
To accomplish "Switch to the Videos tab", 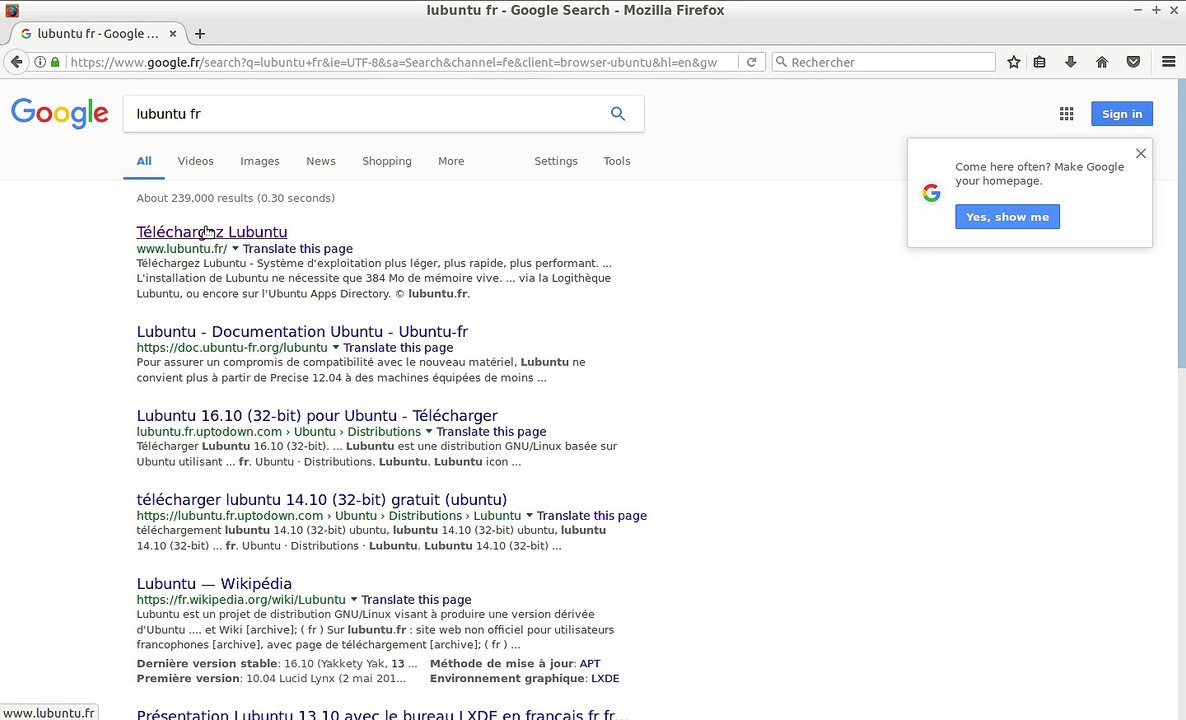I will pos(196,161).
